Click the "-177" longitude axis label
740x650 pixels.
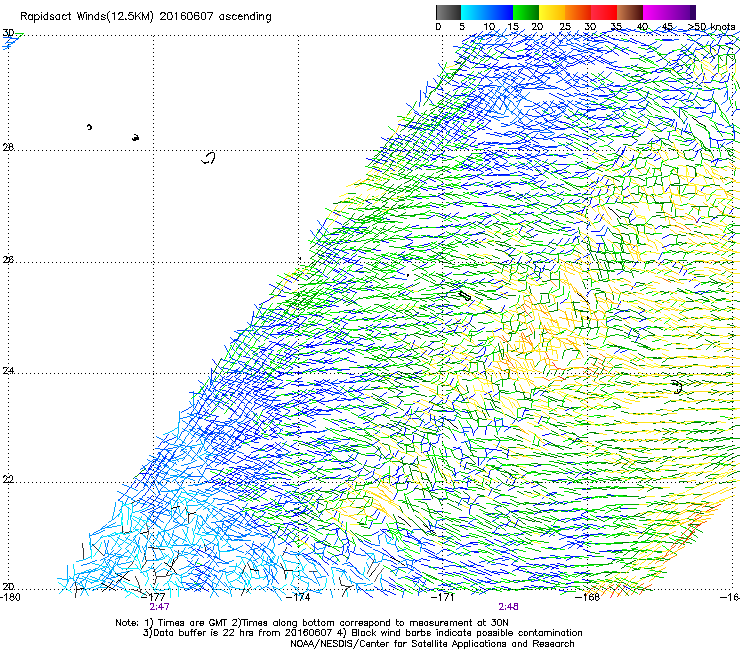click(155, 597)
